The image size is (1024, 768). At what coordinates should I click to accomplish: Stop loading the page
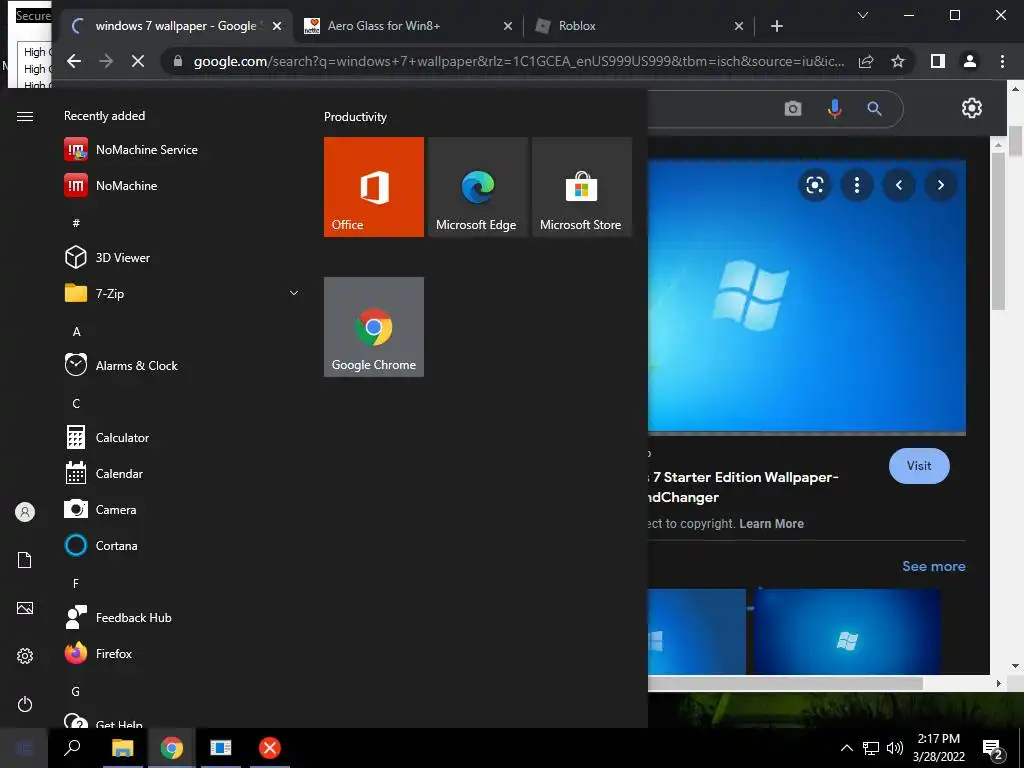pos(138,61)
